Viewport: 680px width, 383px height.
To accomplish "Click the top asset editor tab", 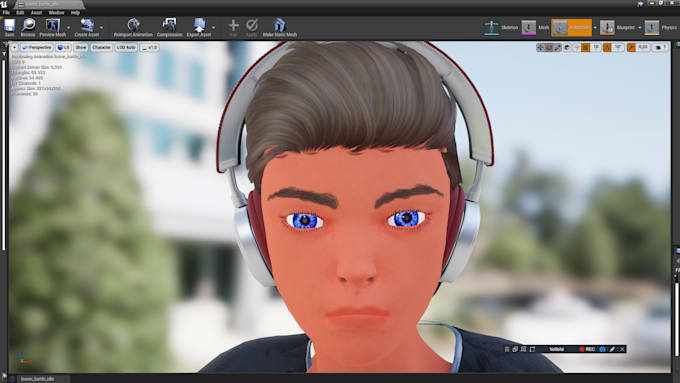I will pyautogui.click(x=49, y=4).
